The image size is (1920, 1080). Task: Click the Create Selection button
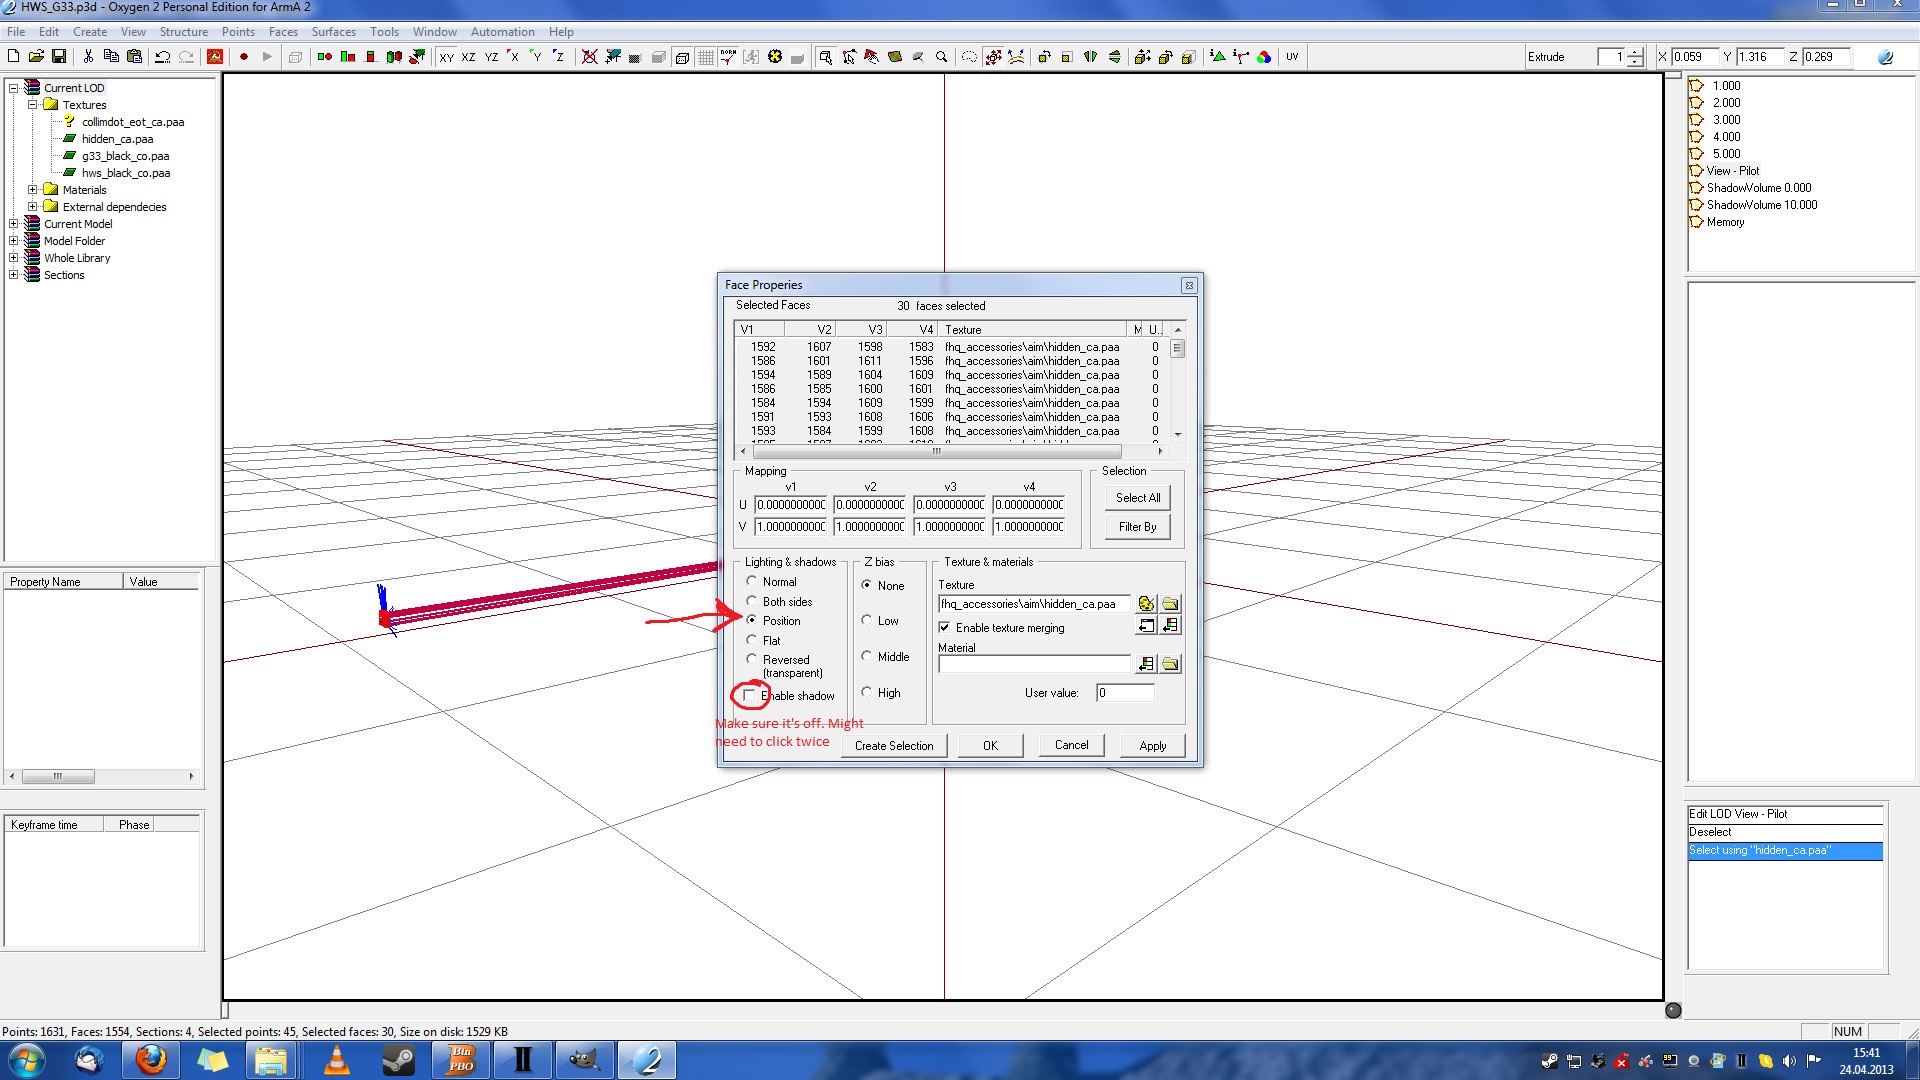894,746
